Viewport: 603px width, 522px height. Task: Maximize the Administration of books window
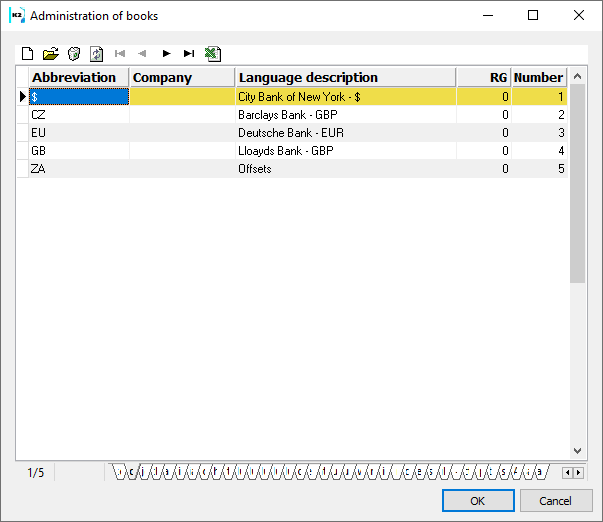[533, 15]
